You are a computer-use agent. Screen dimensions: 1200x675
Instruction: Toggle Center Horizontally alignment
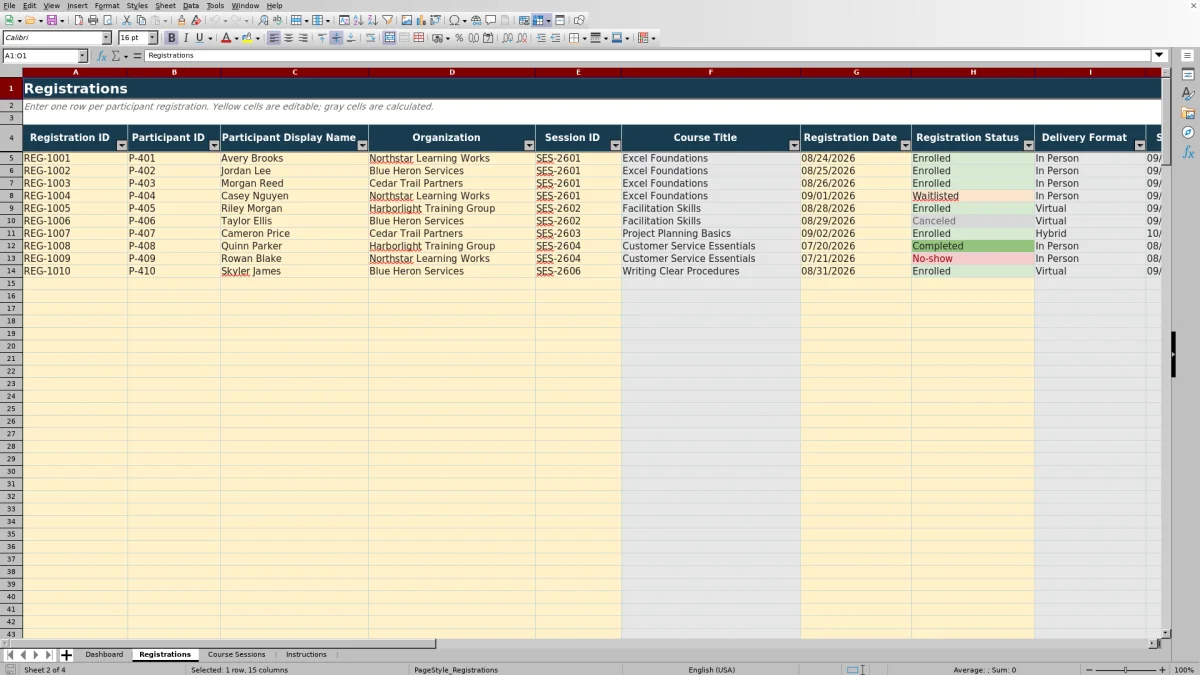click(x=288, y=38)
